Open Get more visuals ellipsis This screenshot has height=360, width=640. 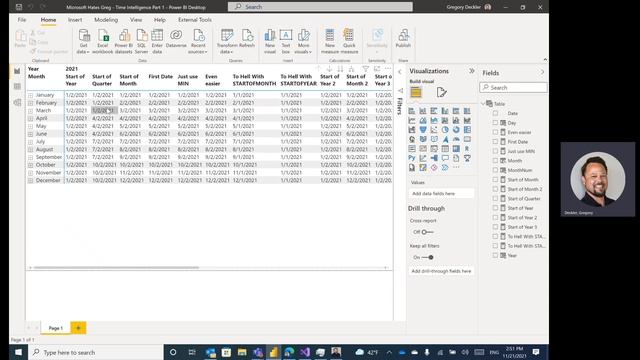pos(456,167)
